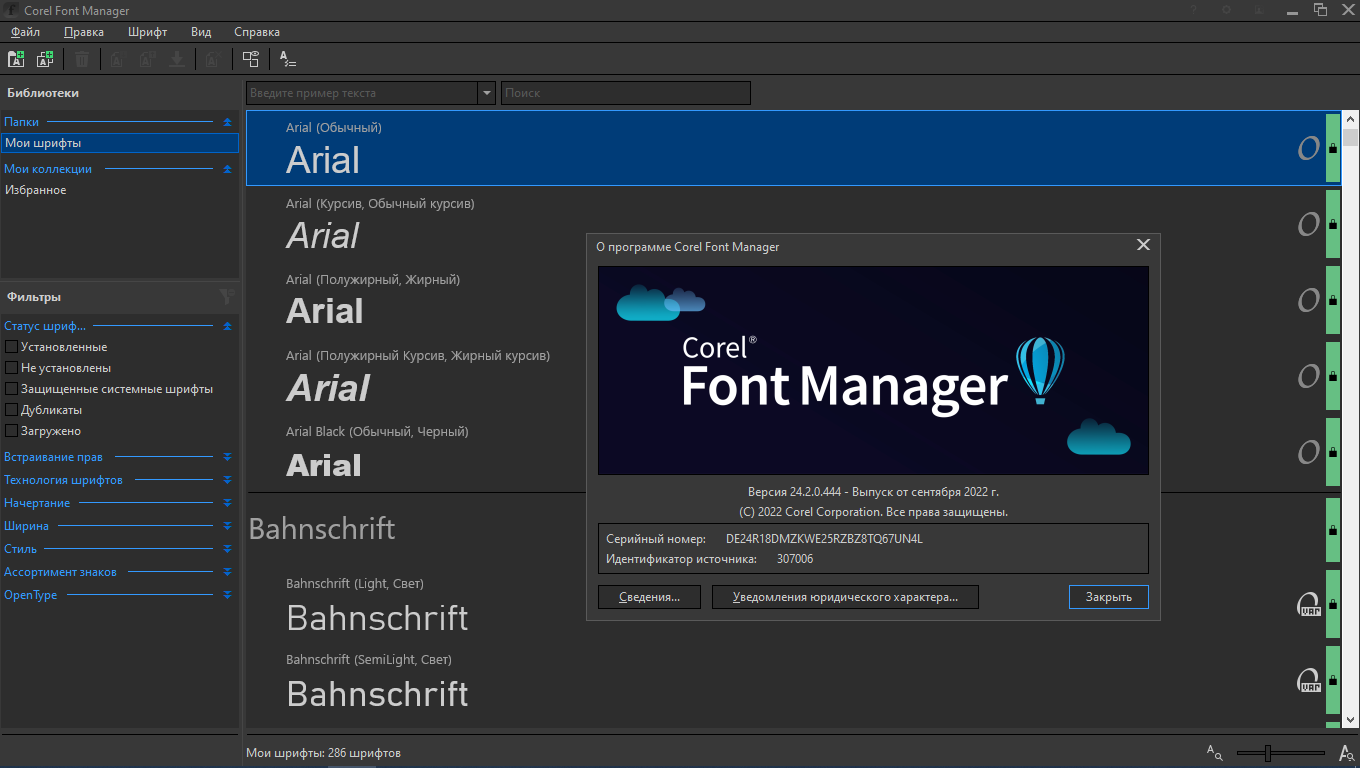Click the Сведения... button
This screenshot has height=768, width=1360.
649,597
